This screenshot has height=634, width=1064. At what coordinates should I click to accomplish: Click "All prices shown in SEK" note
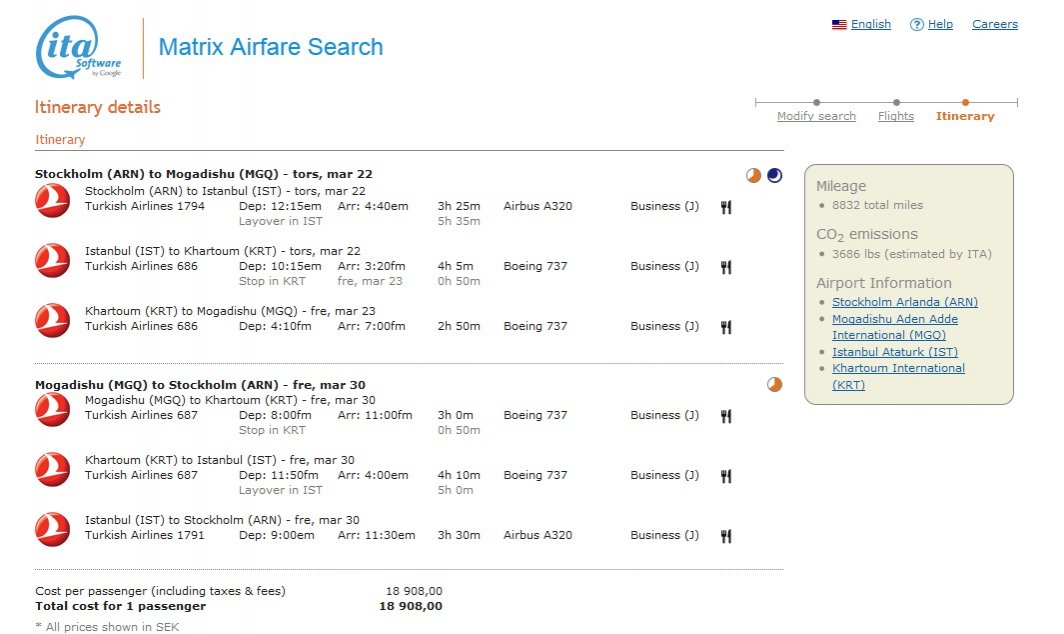click(107, 627)
